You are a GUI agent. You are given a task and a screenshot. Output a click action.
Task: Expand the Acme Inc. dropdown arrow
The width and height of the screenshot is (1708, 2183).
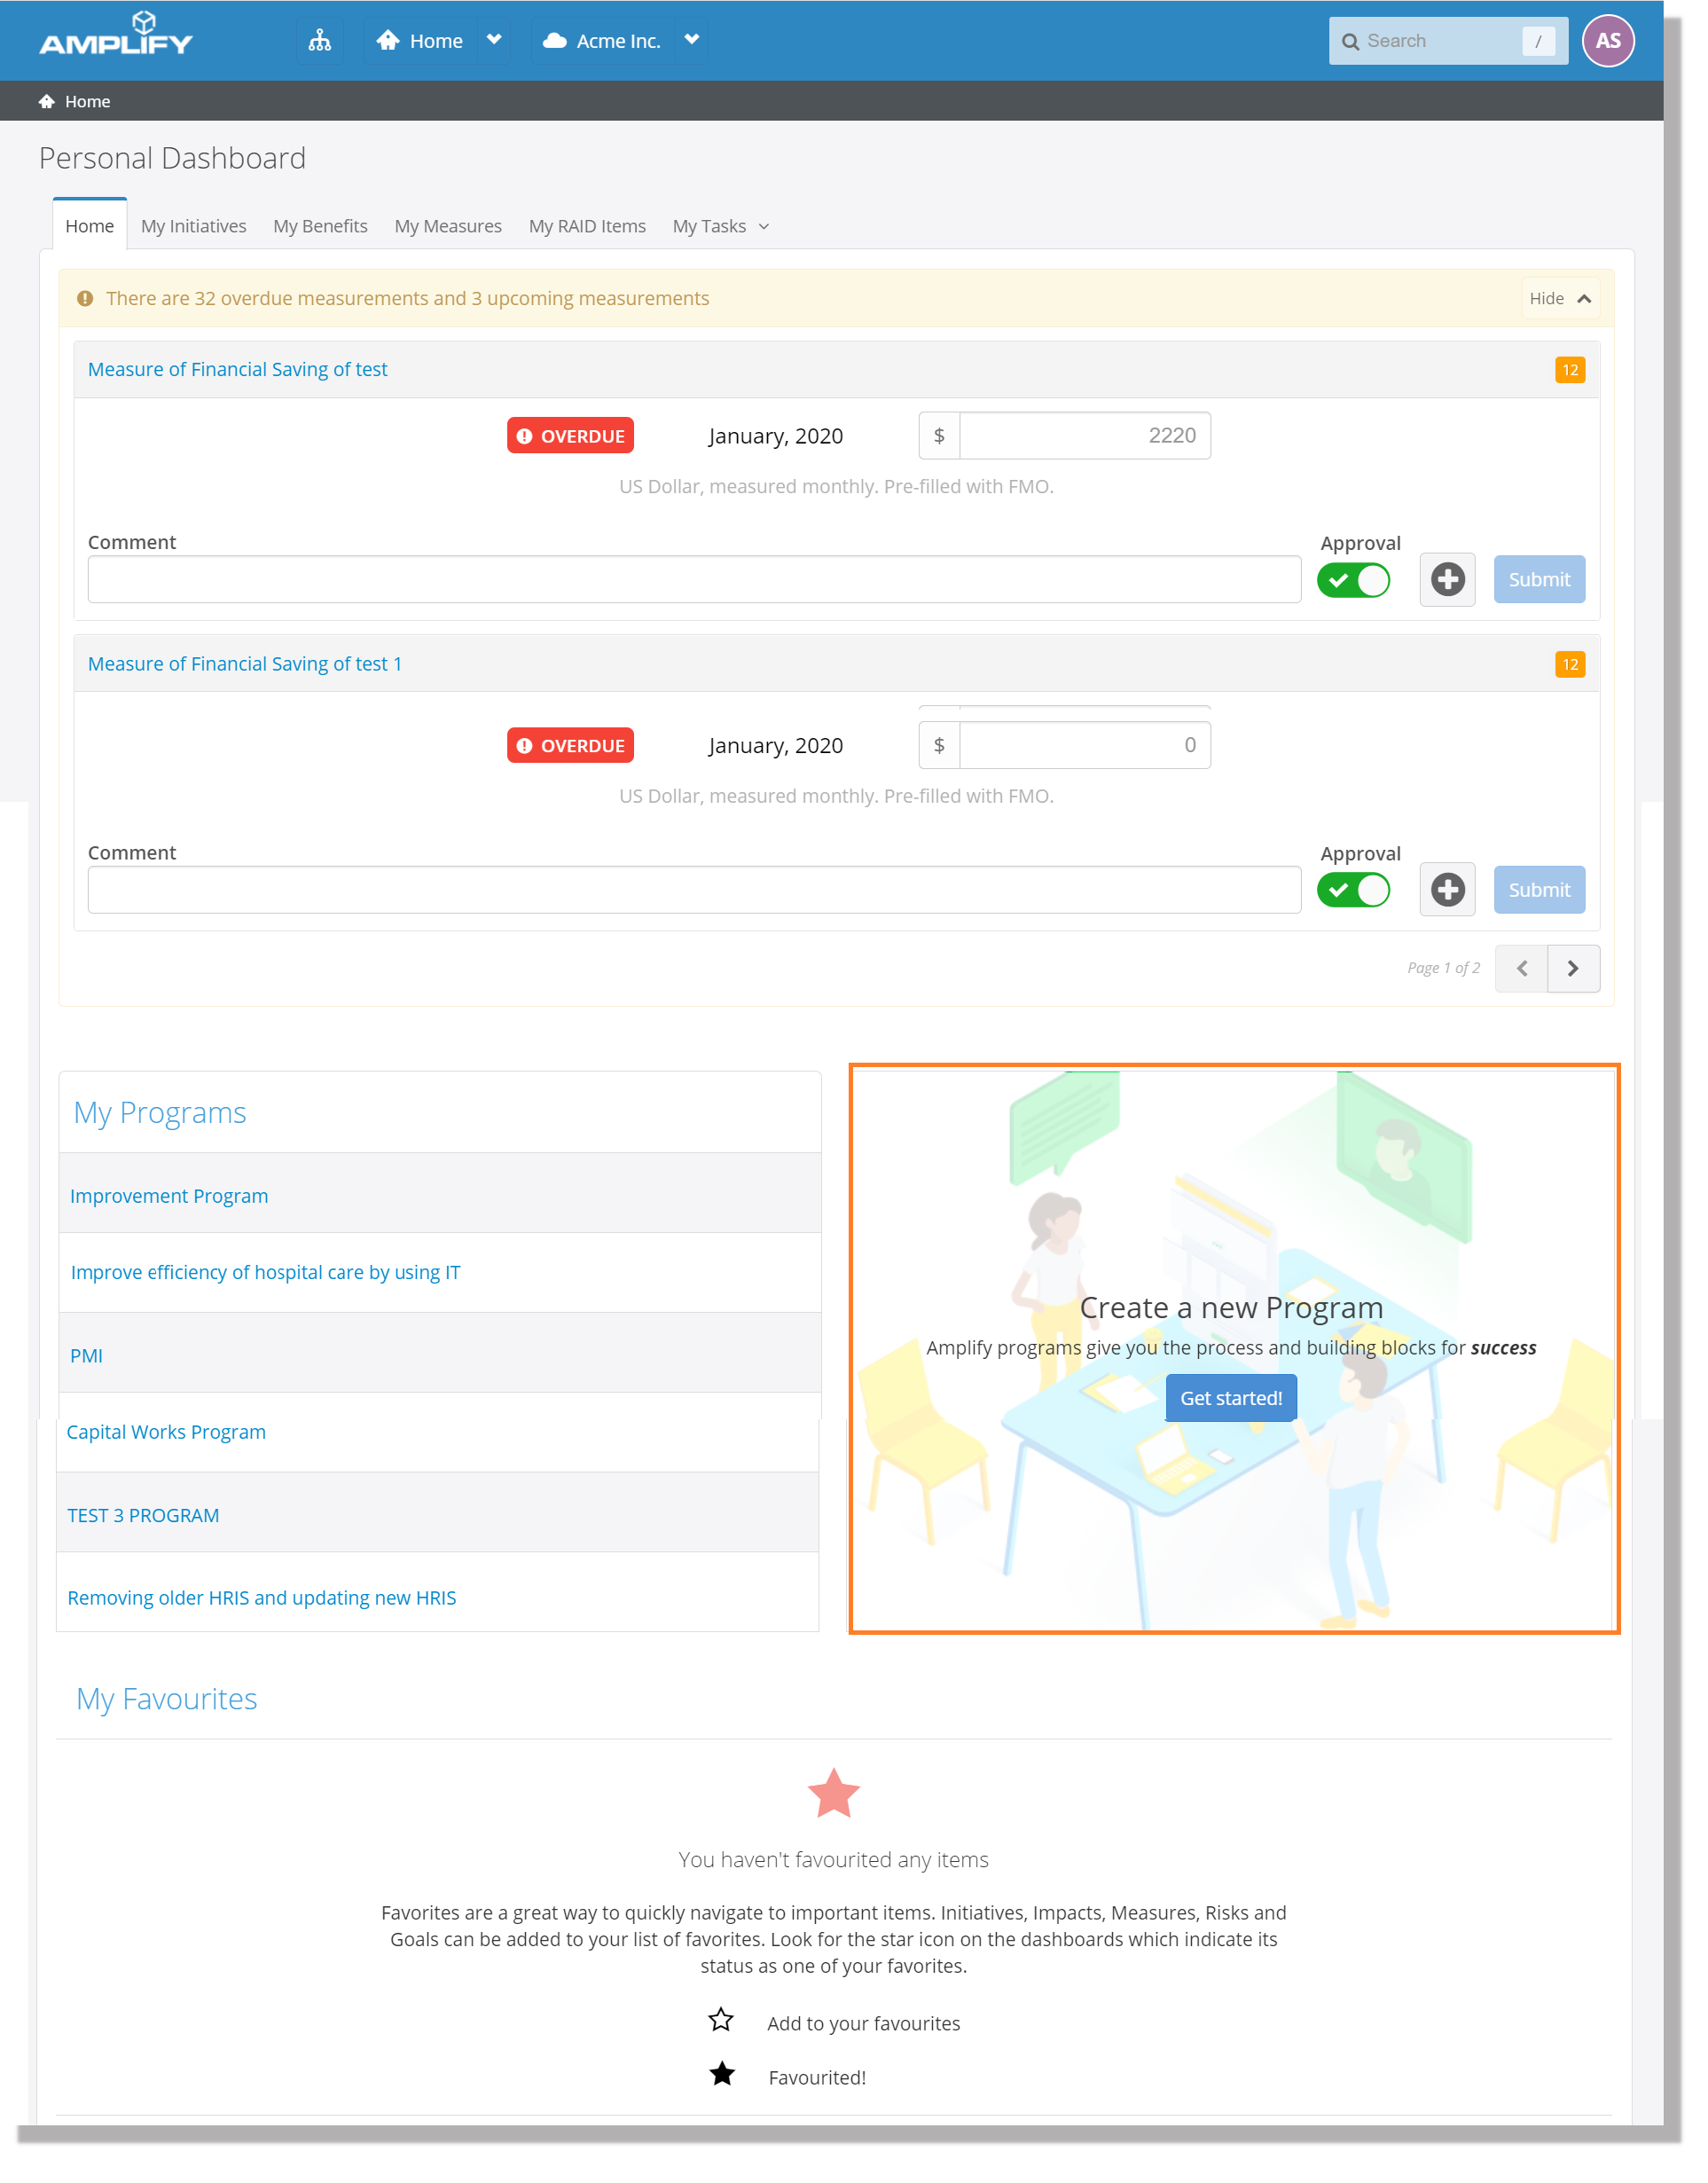pyautogui.click(x=691, y=41)
